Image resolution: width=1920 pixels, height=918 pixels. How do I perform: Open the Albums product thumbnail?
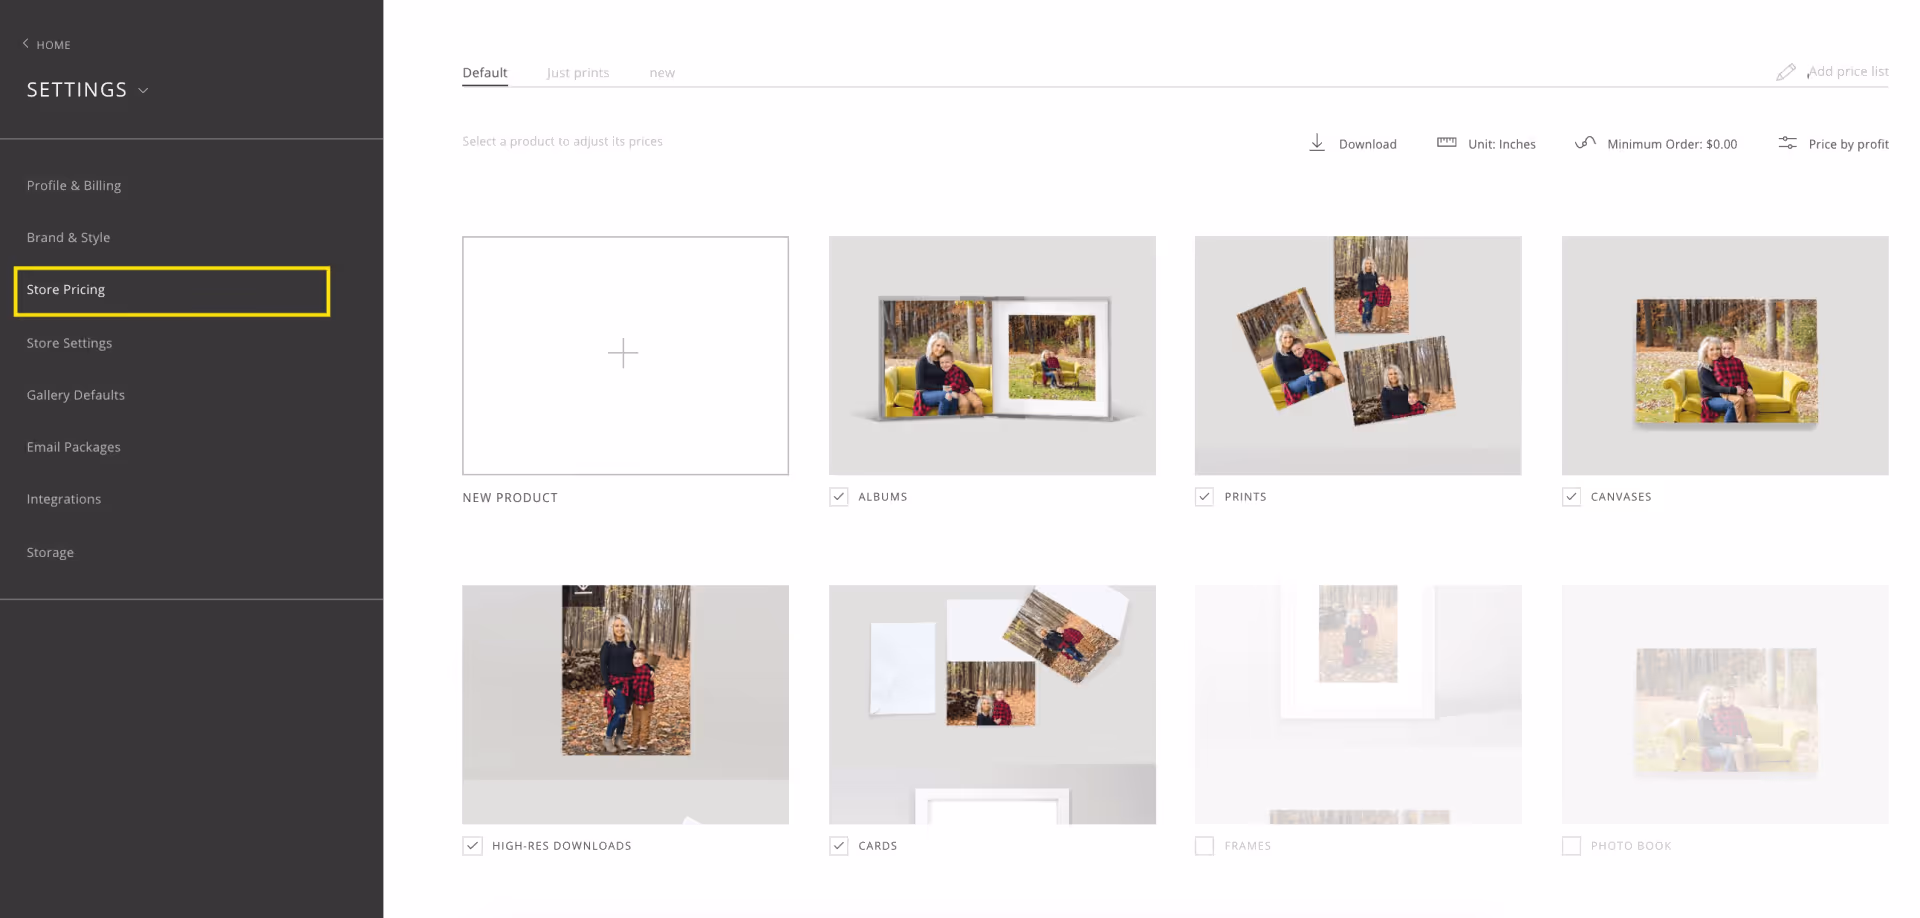coord(992,355)
